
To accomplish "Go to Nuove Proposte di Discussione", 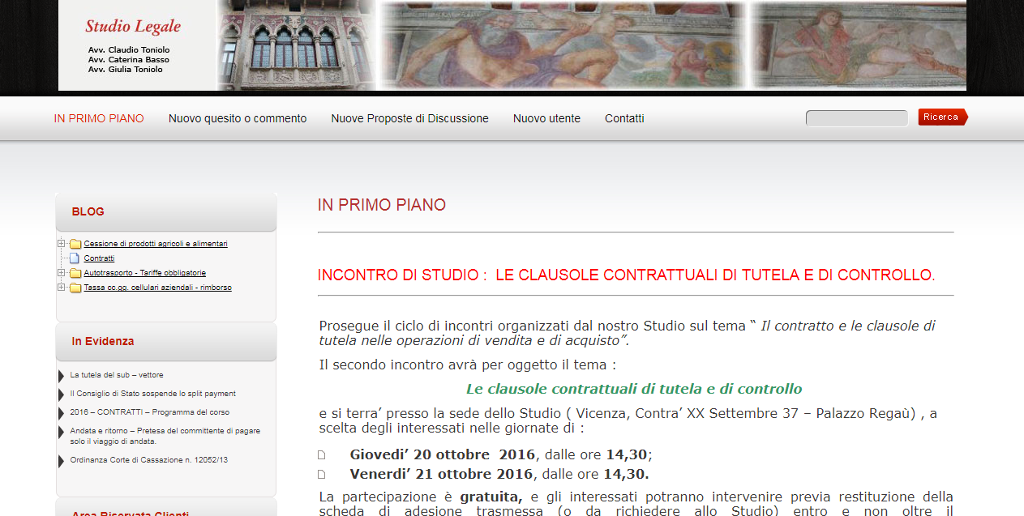I will tap(409, 118).
